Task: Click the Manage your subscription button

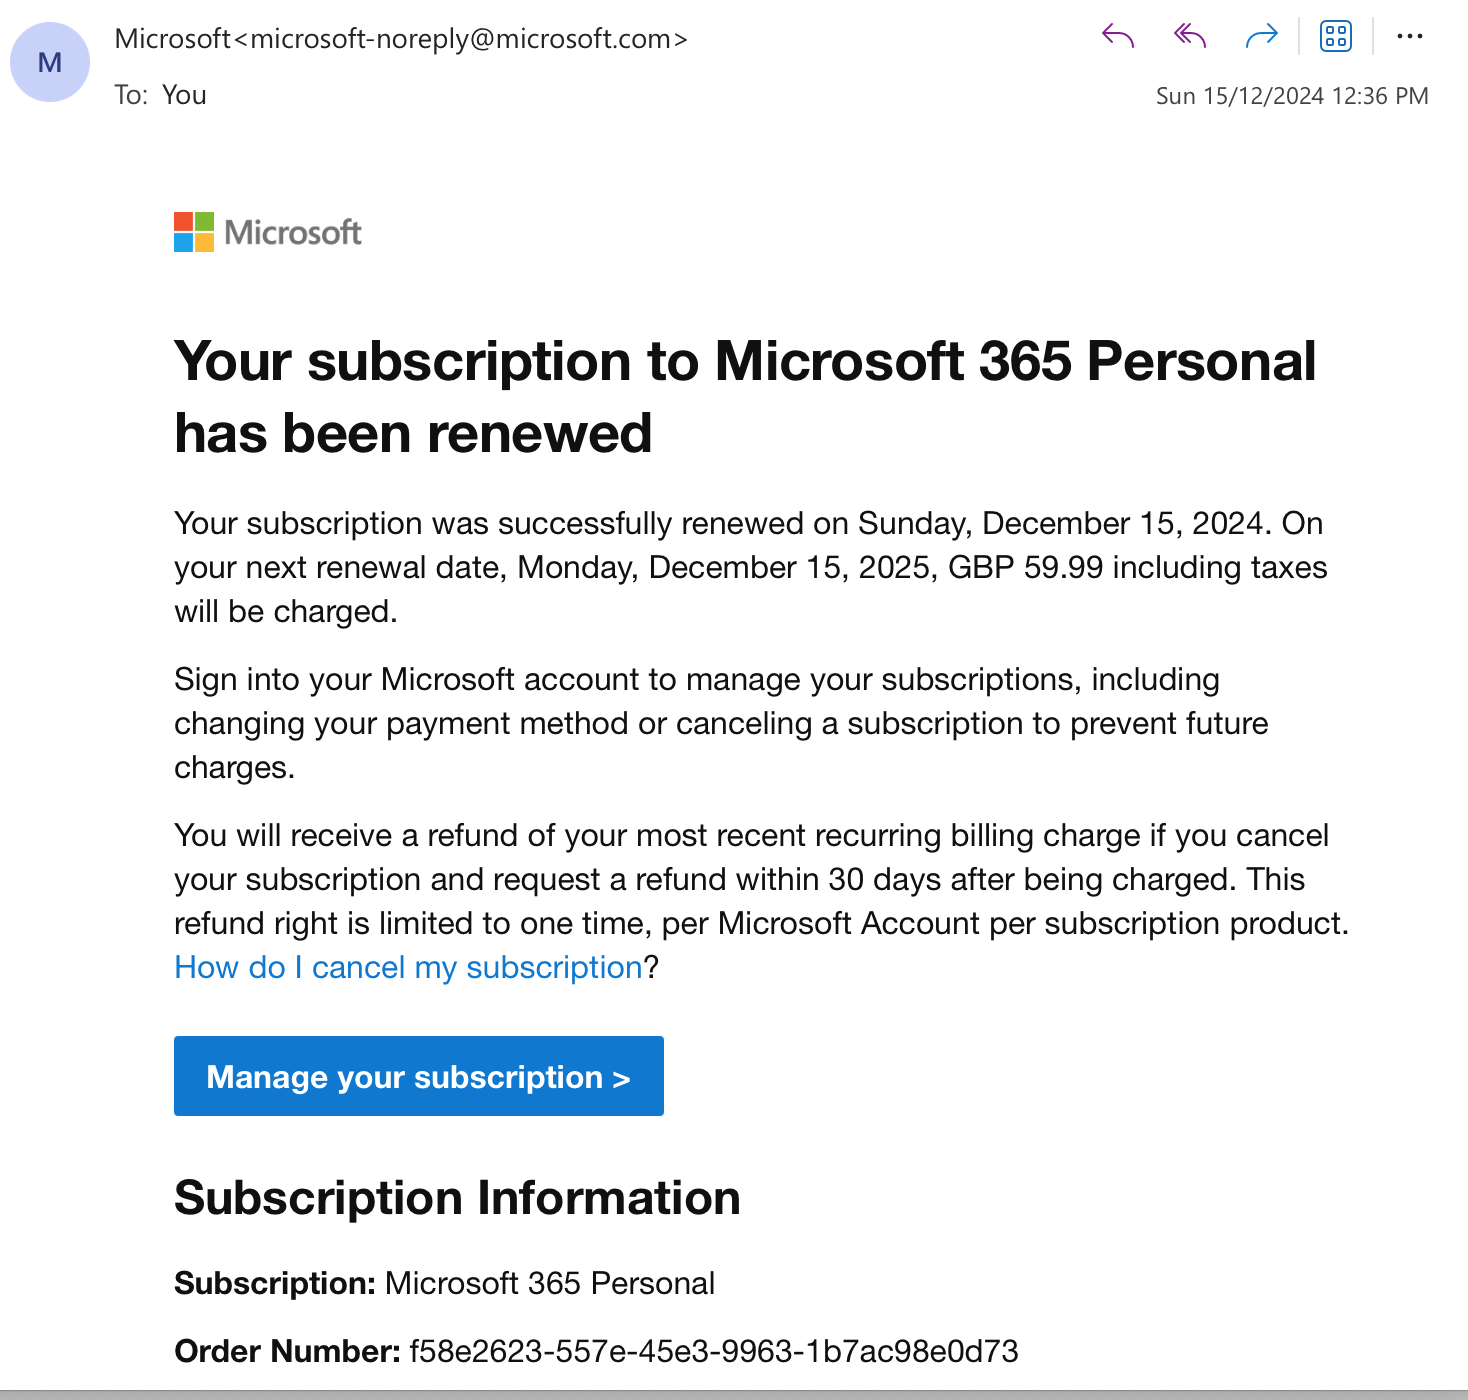Action: pyautogui.click(x=419, y=1076)
